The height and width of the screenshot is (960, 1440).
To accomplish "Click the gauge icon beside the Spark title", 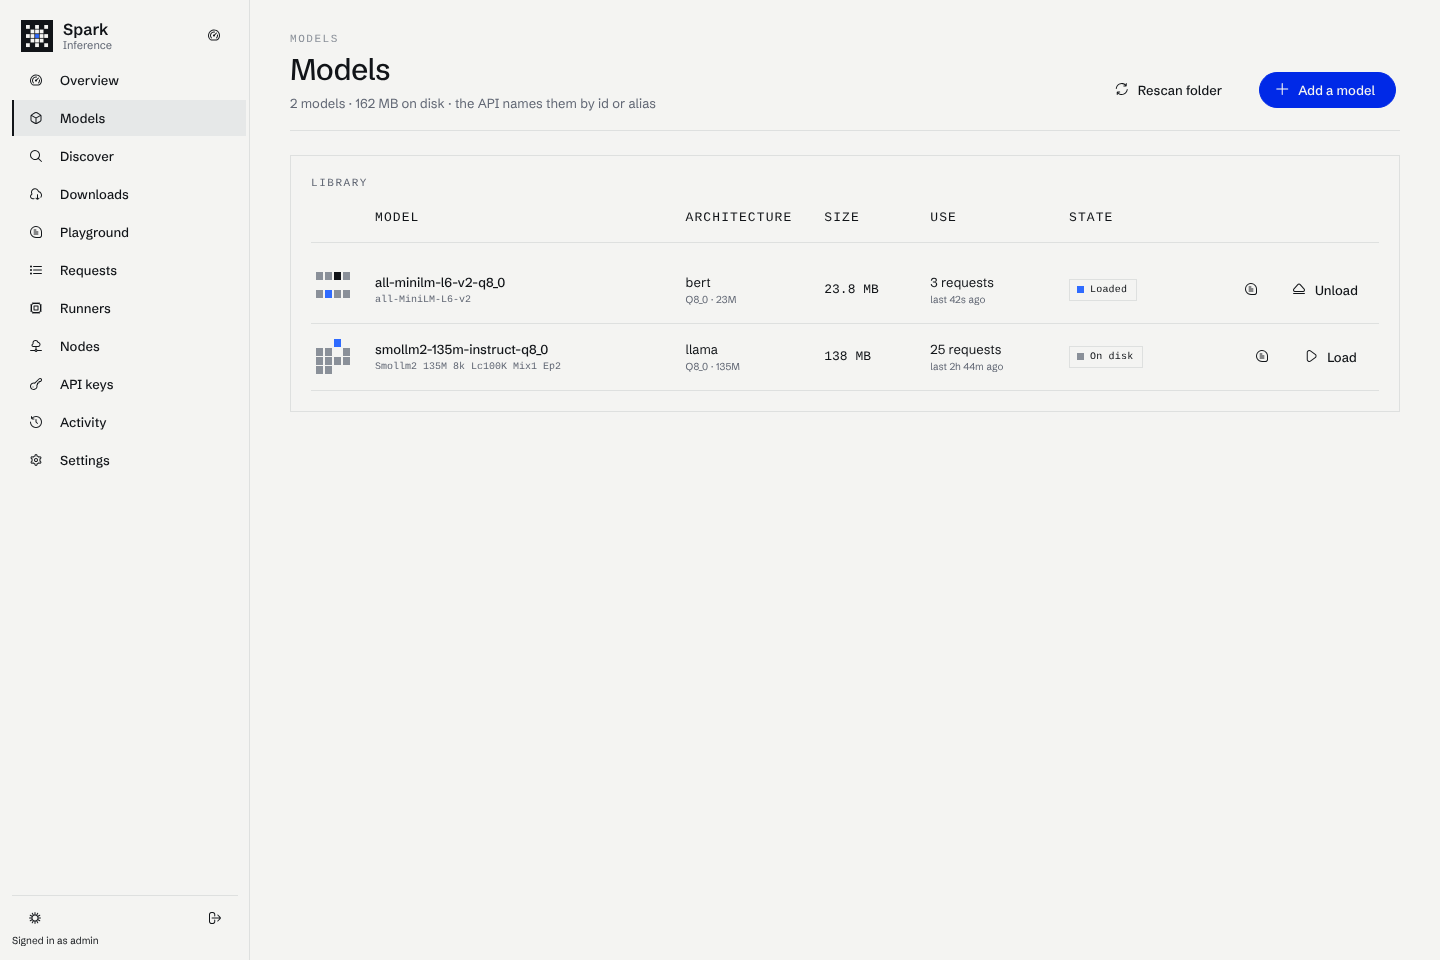I will pos(214,35).
